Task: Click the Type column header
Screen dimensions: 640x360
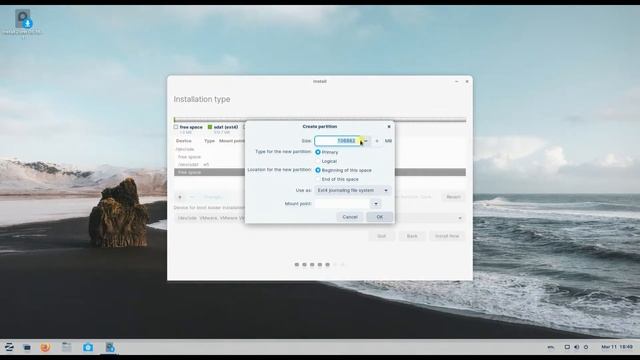Action: [x=209, y=141]
